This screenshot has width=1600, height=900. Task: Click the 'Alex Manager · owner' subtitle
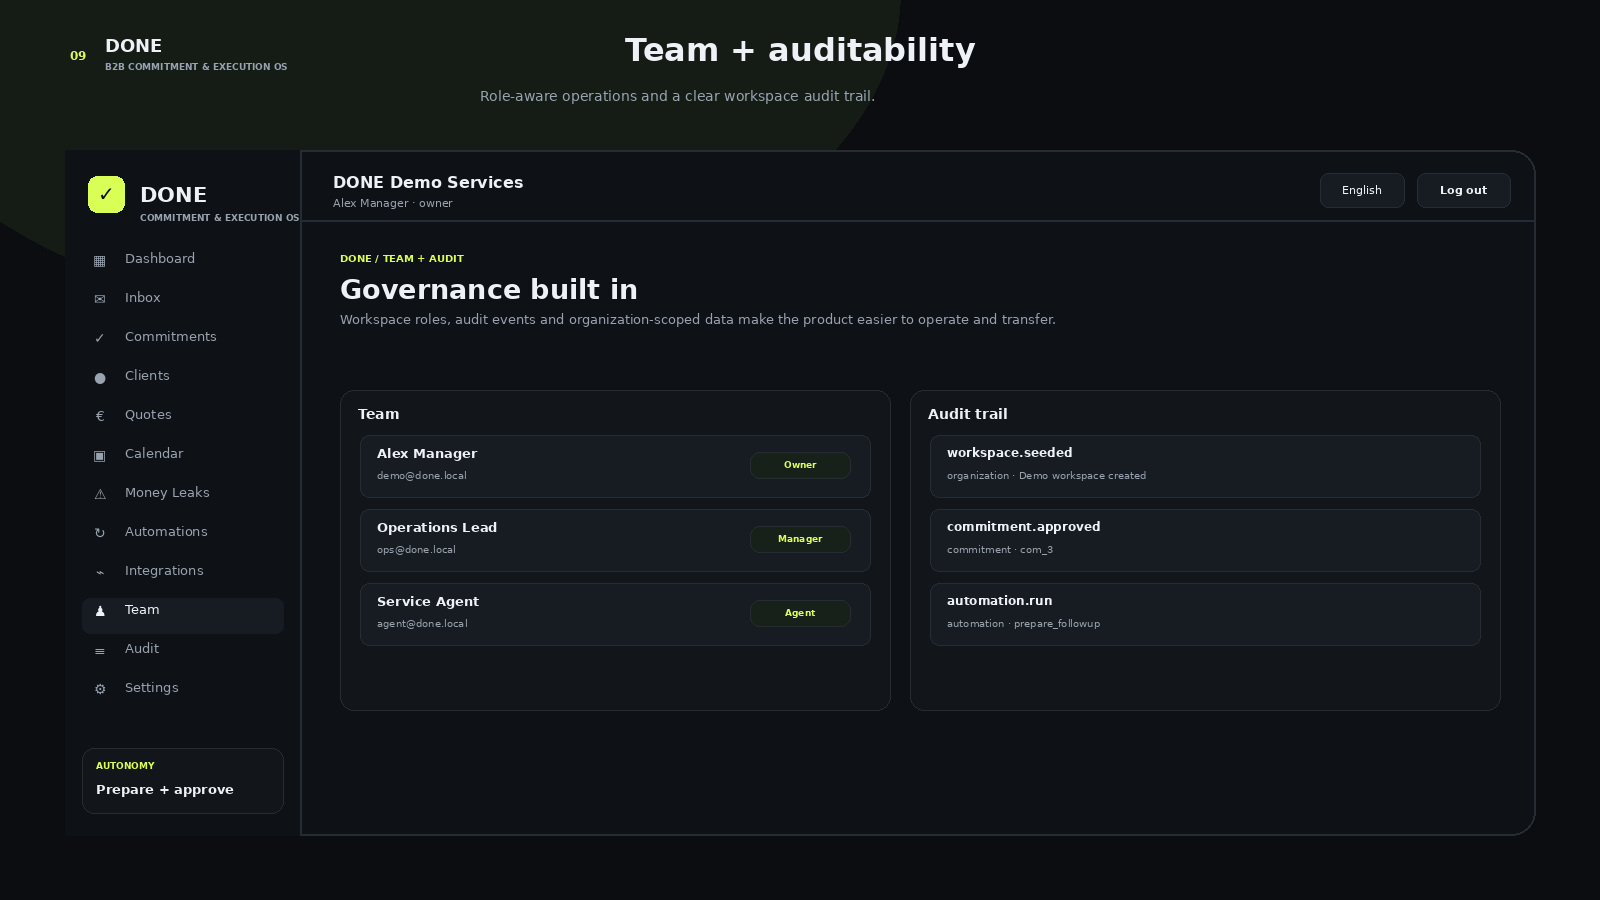coord(393,203)
